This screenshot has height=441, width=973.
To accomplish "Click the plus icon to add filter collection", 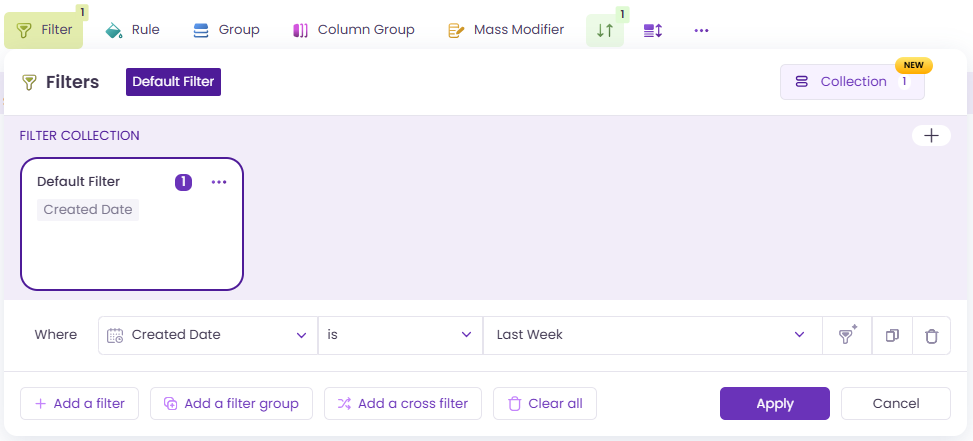I will [931, 135].
